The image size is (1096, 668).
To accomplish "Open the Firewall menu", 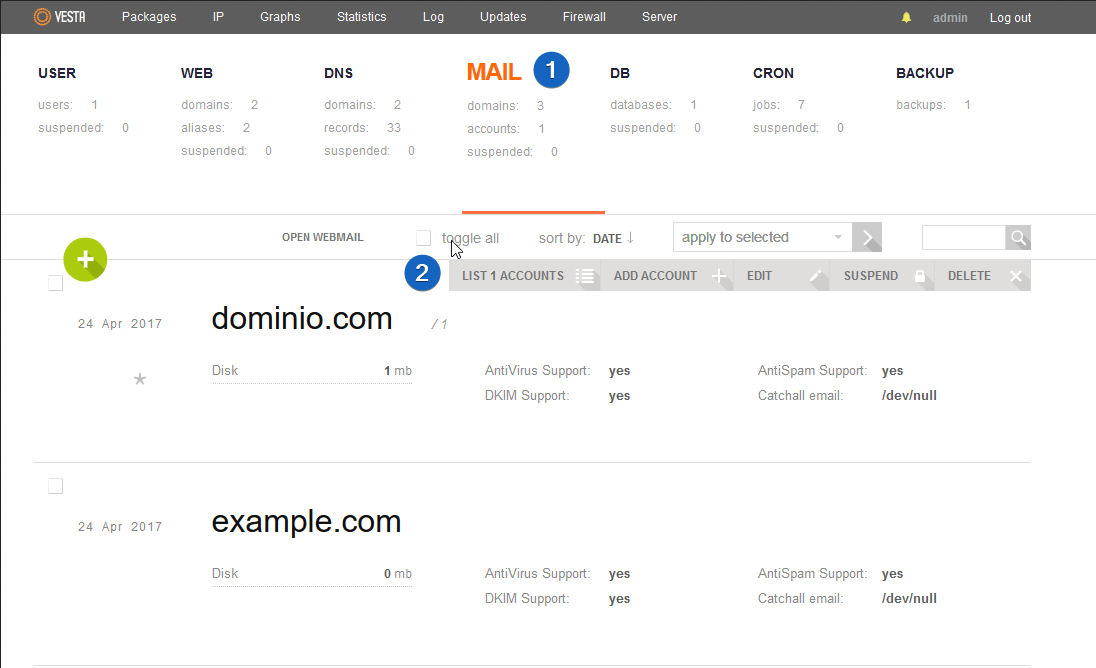I will coord(584,17).
